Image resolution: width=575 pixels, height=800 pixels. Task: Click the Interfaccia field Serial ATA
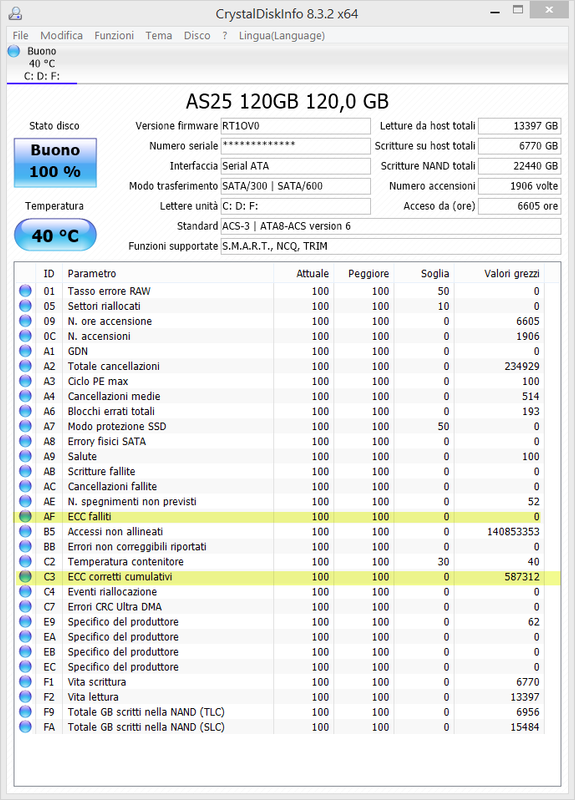point(295,166)
